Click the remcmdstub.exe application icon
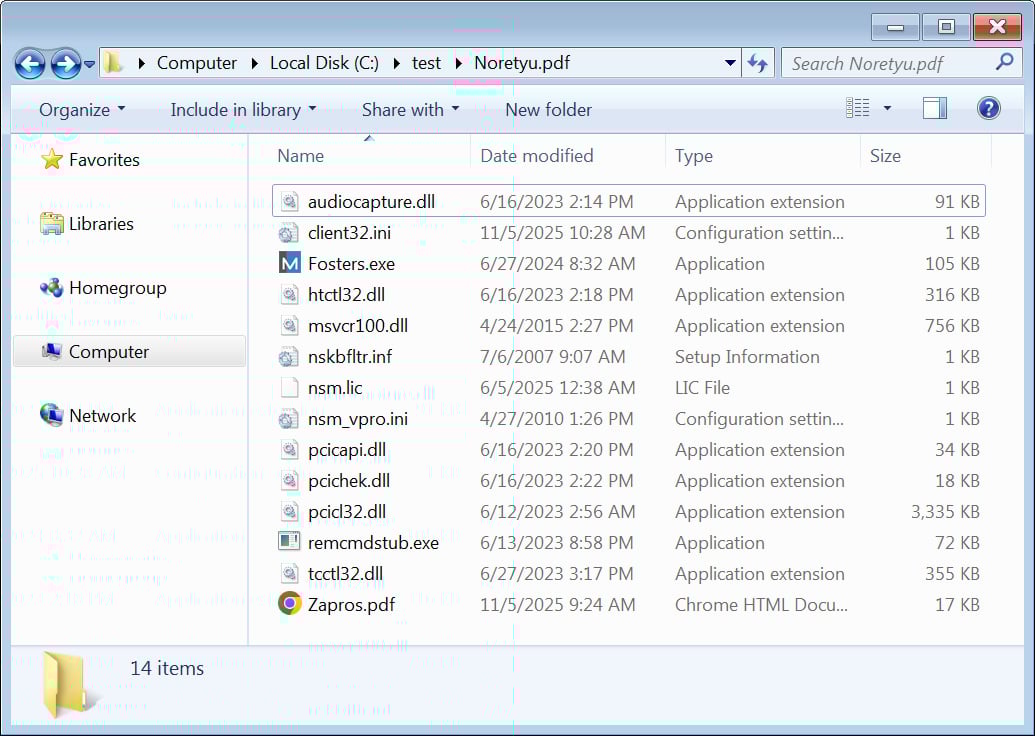 289,542
